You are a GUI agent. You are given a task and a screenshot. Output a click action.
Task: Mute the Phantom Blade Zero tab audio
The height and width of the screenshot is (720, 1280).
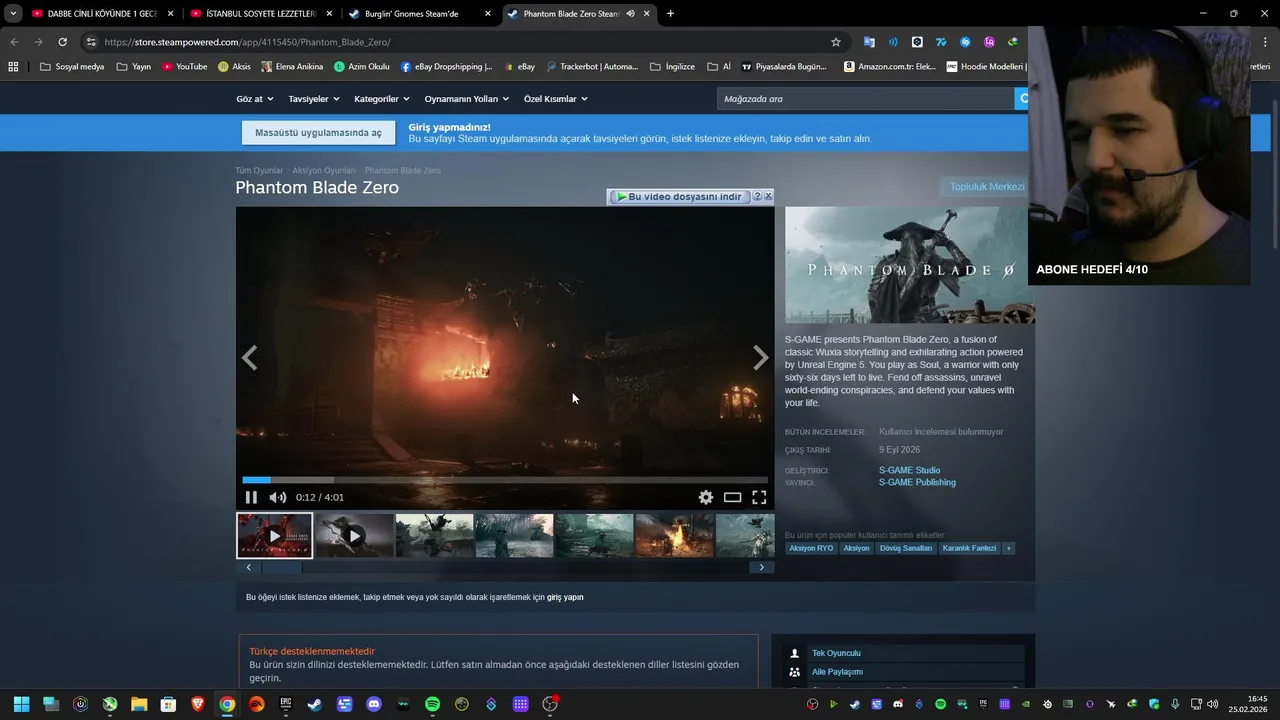click(x=630, y=14)
